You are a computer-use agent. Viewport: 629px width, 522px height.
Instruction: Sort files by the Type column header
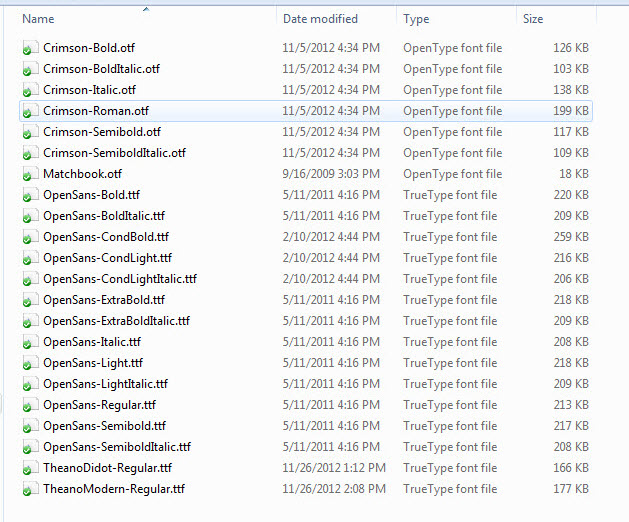[416, 19]
